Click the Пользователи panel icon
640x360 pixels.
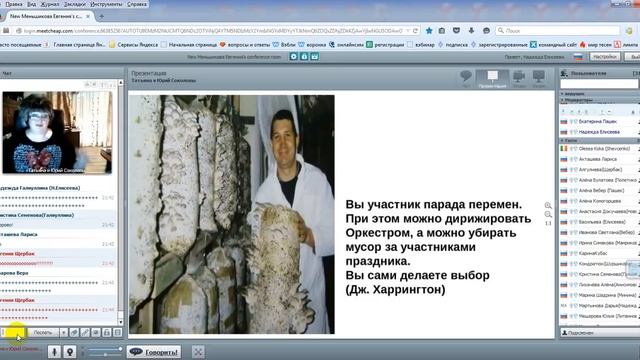point(564,73)
